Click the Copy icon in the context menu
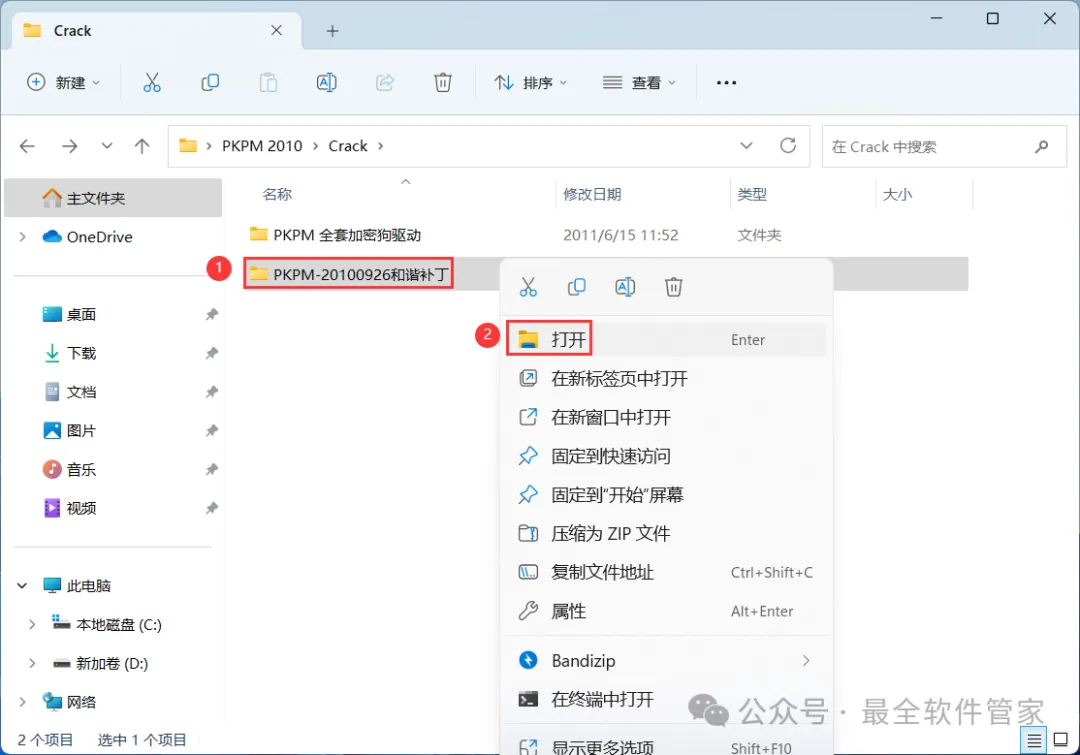Viewport: 1080px width, 755px height. click(577, 287)
